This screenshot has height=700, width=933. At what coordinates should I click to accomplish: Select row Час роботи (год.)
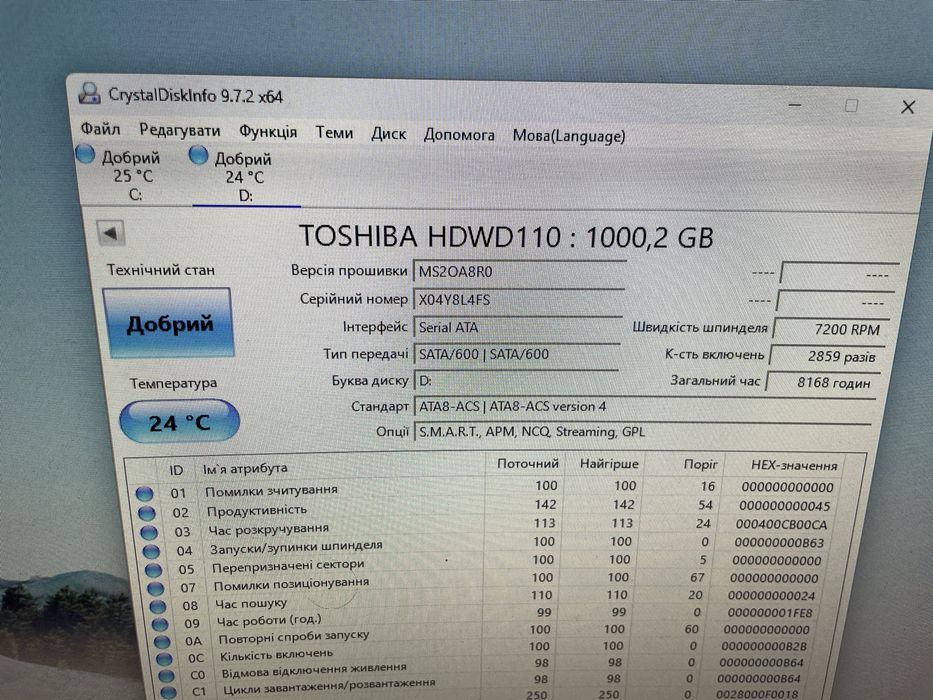pyautogui.click(x=485, y=617)
